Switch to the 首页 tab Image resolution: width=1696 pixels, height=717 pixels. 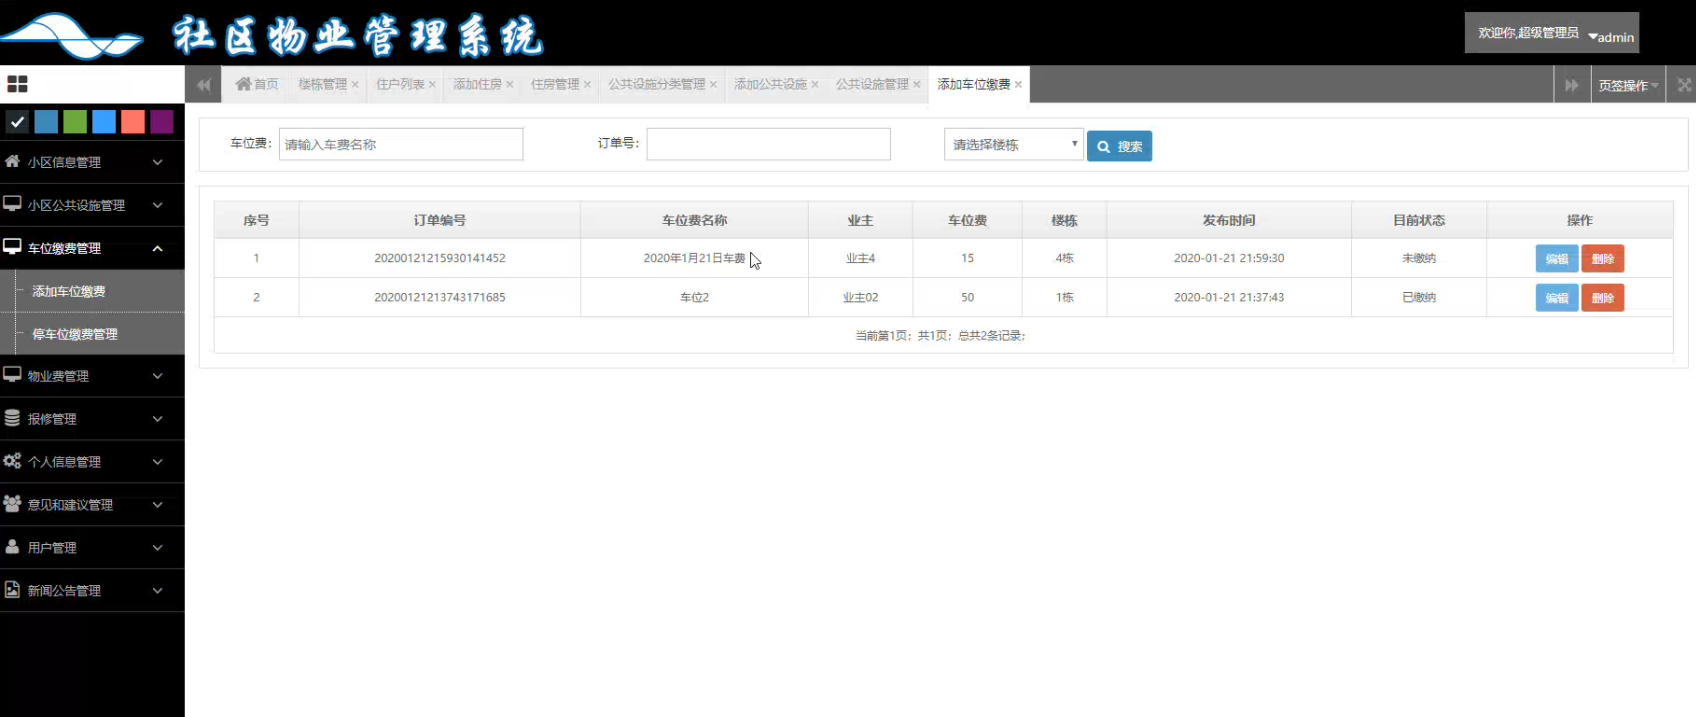(x=257, y=84)
